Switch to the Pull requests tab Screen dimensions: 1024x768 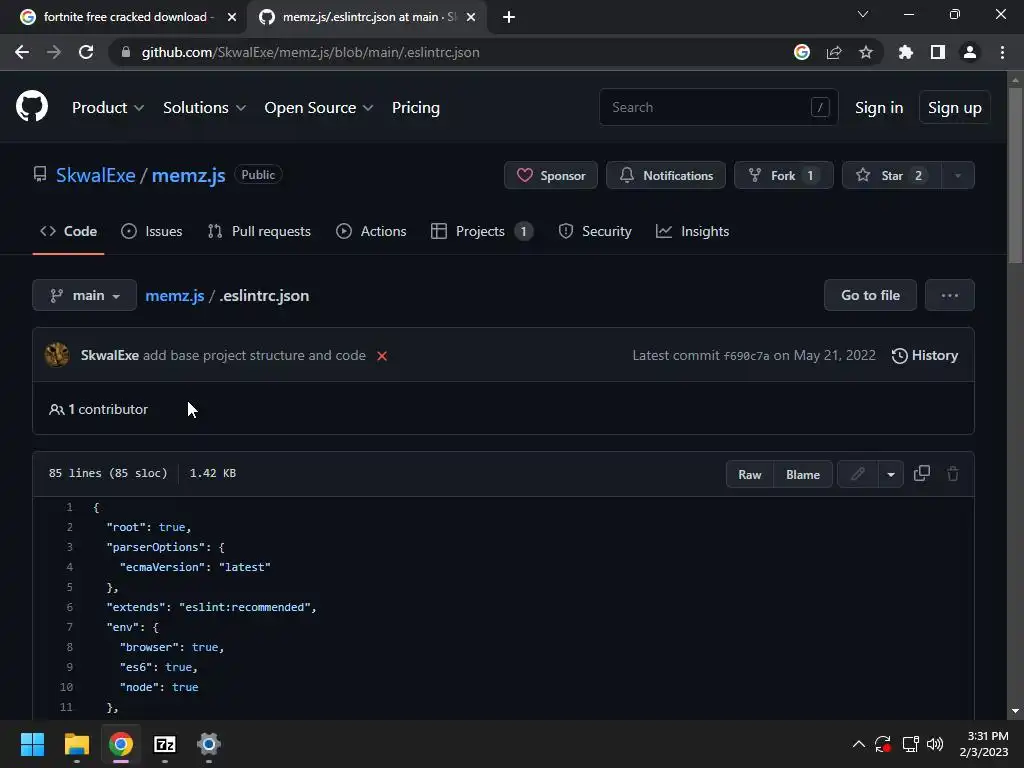[x=259, y=231]
